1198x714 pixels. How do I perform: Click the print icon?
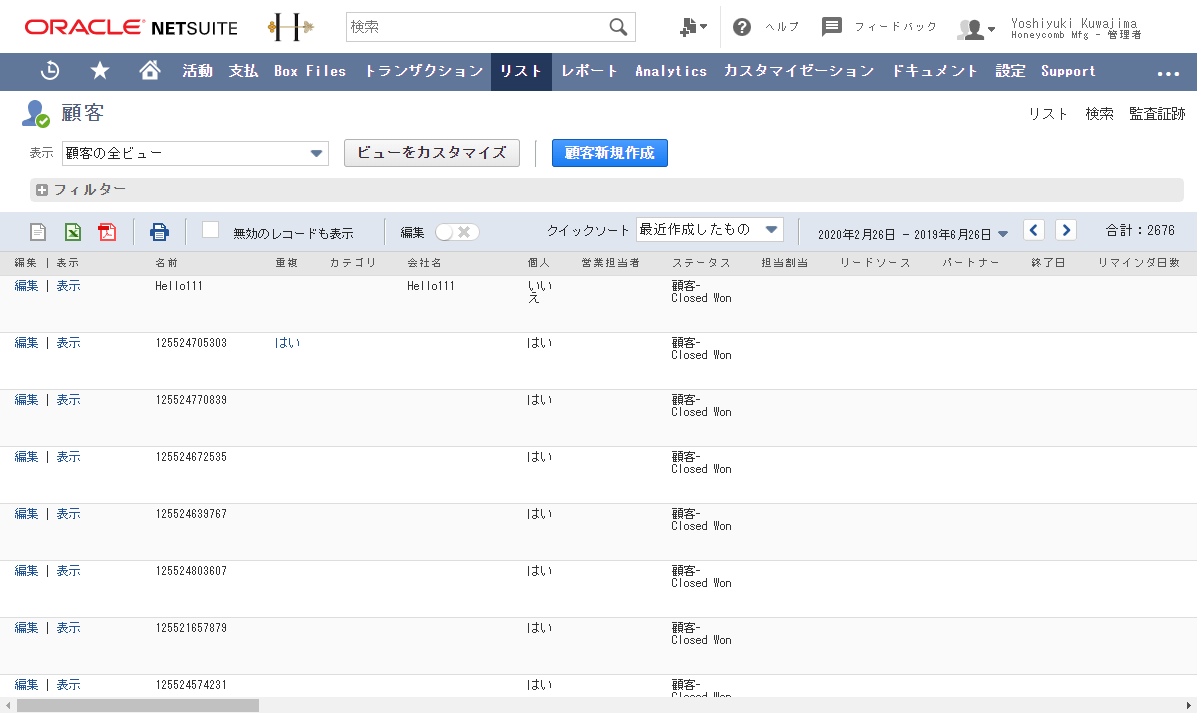159,231
